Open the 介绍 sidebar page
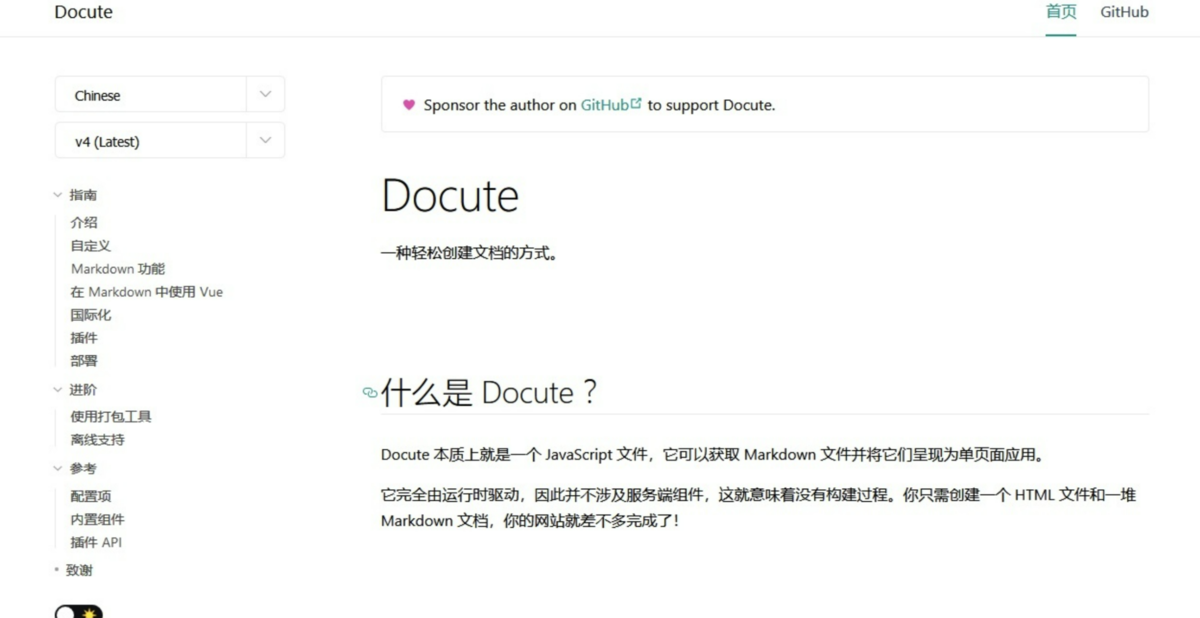The height and width of the screenshot is (618, 1200). click(84, 222)
